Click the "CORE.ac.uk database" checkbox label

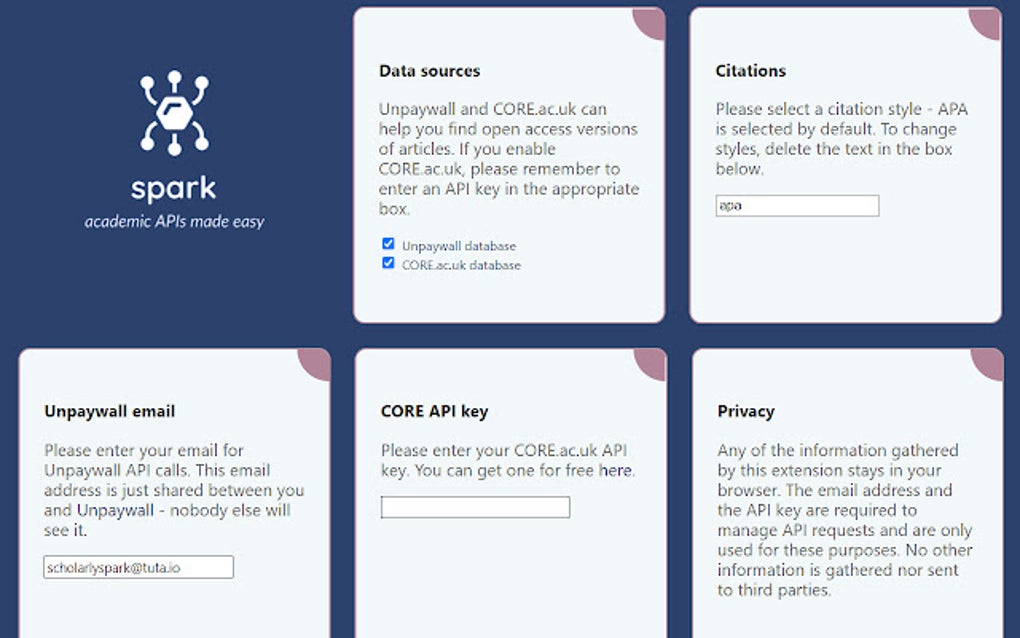coord(461,265)
